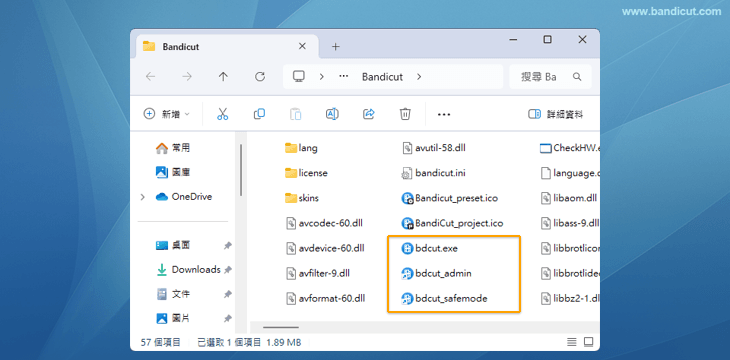
Task: Open the 新增 dropdown
Action: (x=167, y=114)
